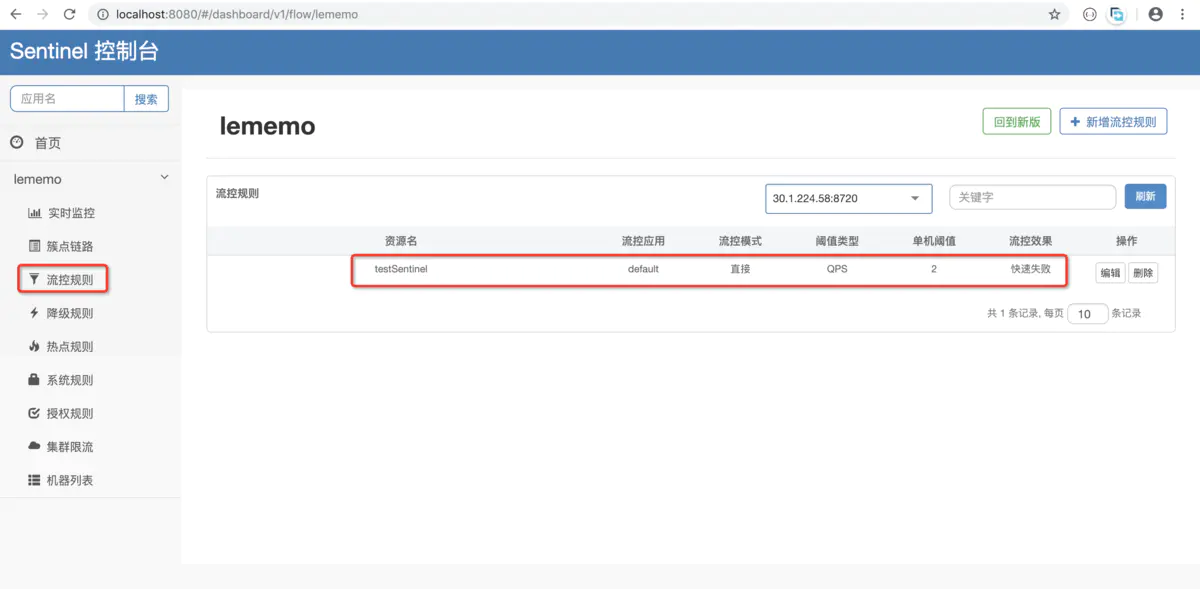Viewport: 1200px width, 589px height.
Task: Click the 编辑 button for testSentinel
Action: 1111,273
